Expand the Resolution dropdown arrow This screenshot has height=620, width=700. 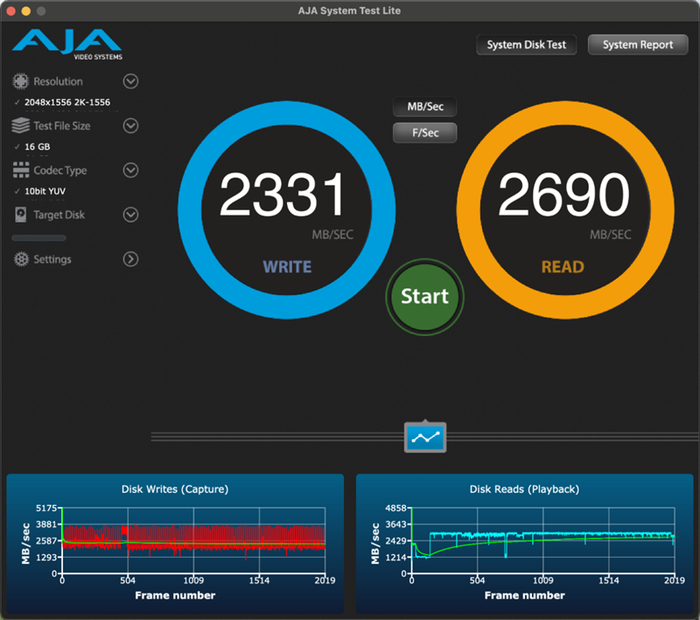coord(131,81)
